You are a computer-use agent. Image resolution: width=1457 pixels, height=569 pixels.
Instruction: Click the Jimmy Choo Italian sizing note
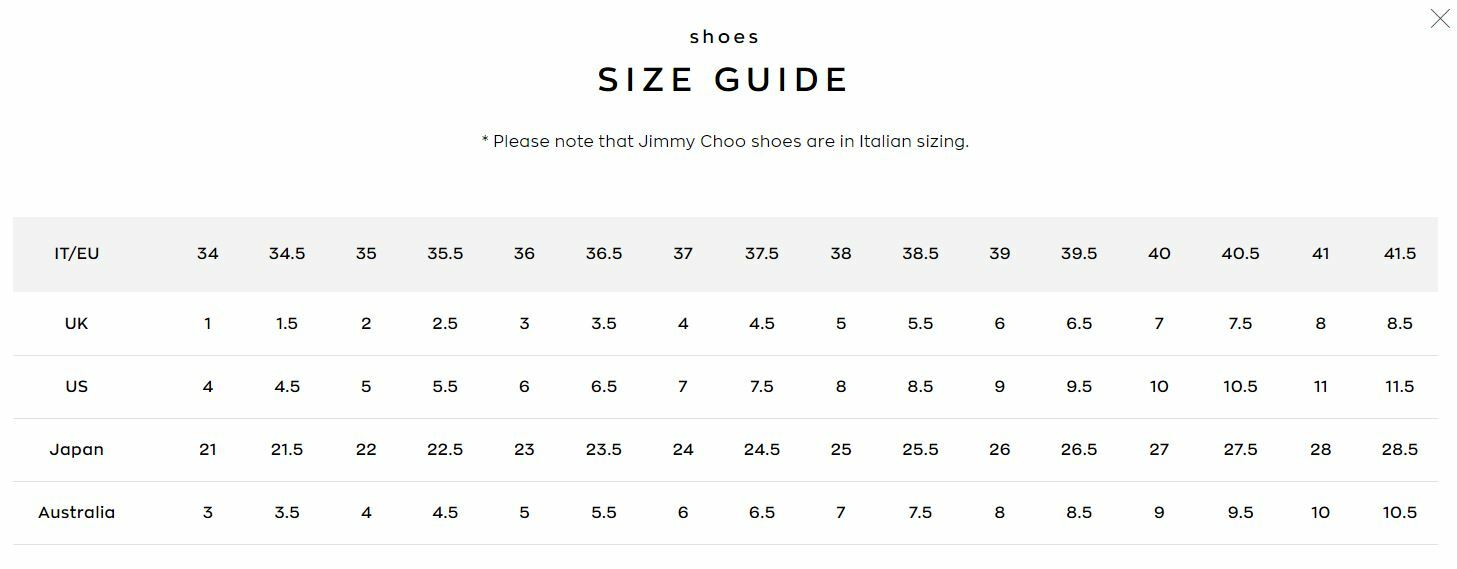725,141
